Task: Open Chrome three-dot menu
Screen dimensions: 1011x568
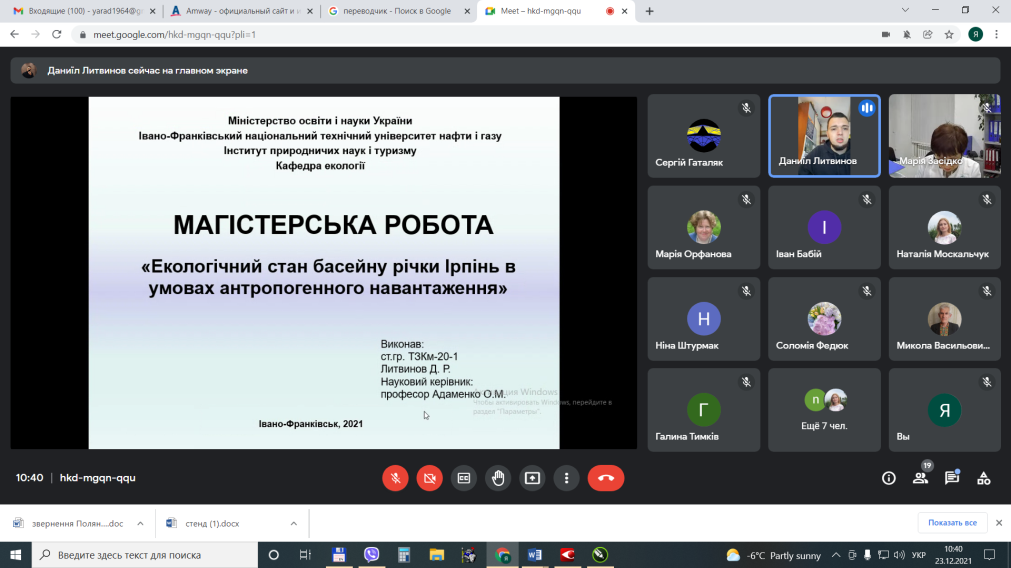Action: point(996,34)
